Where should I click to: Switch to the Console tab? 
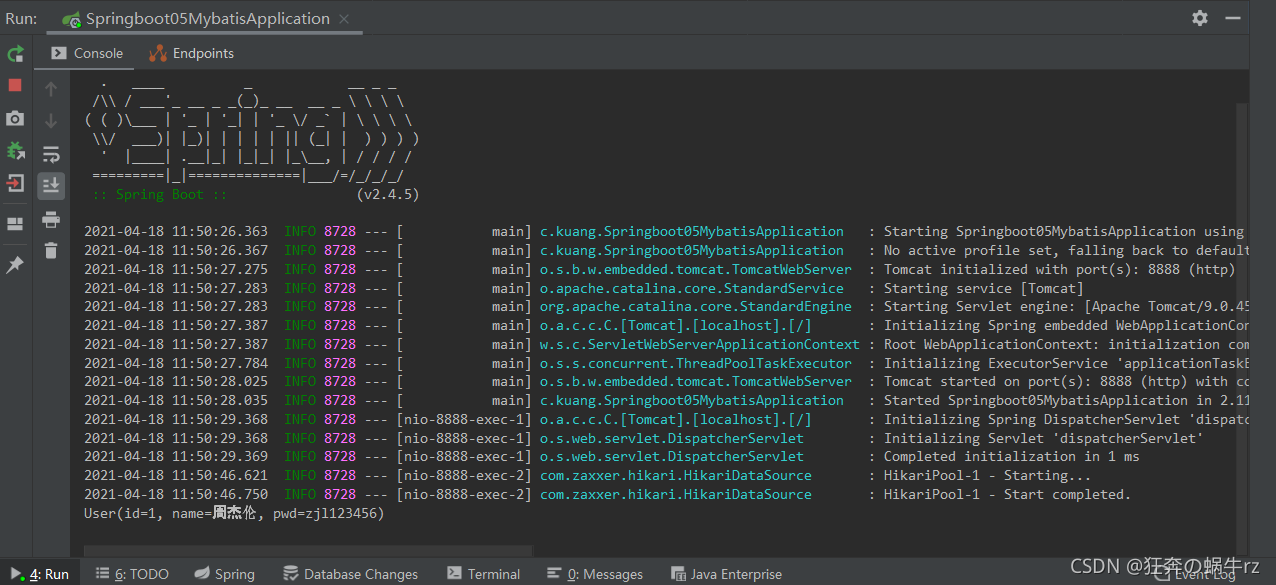coord(87,53)
